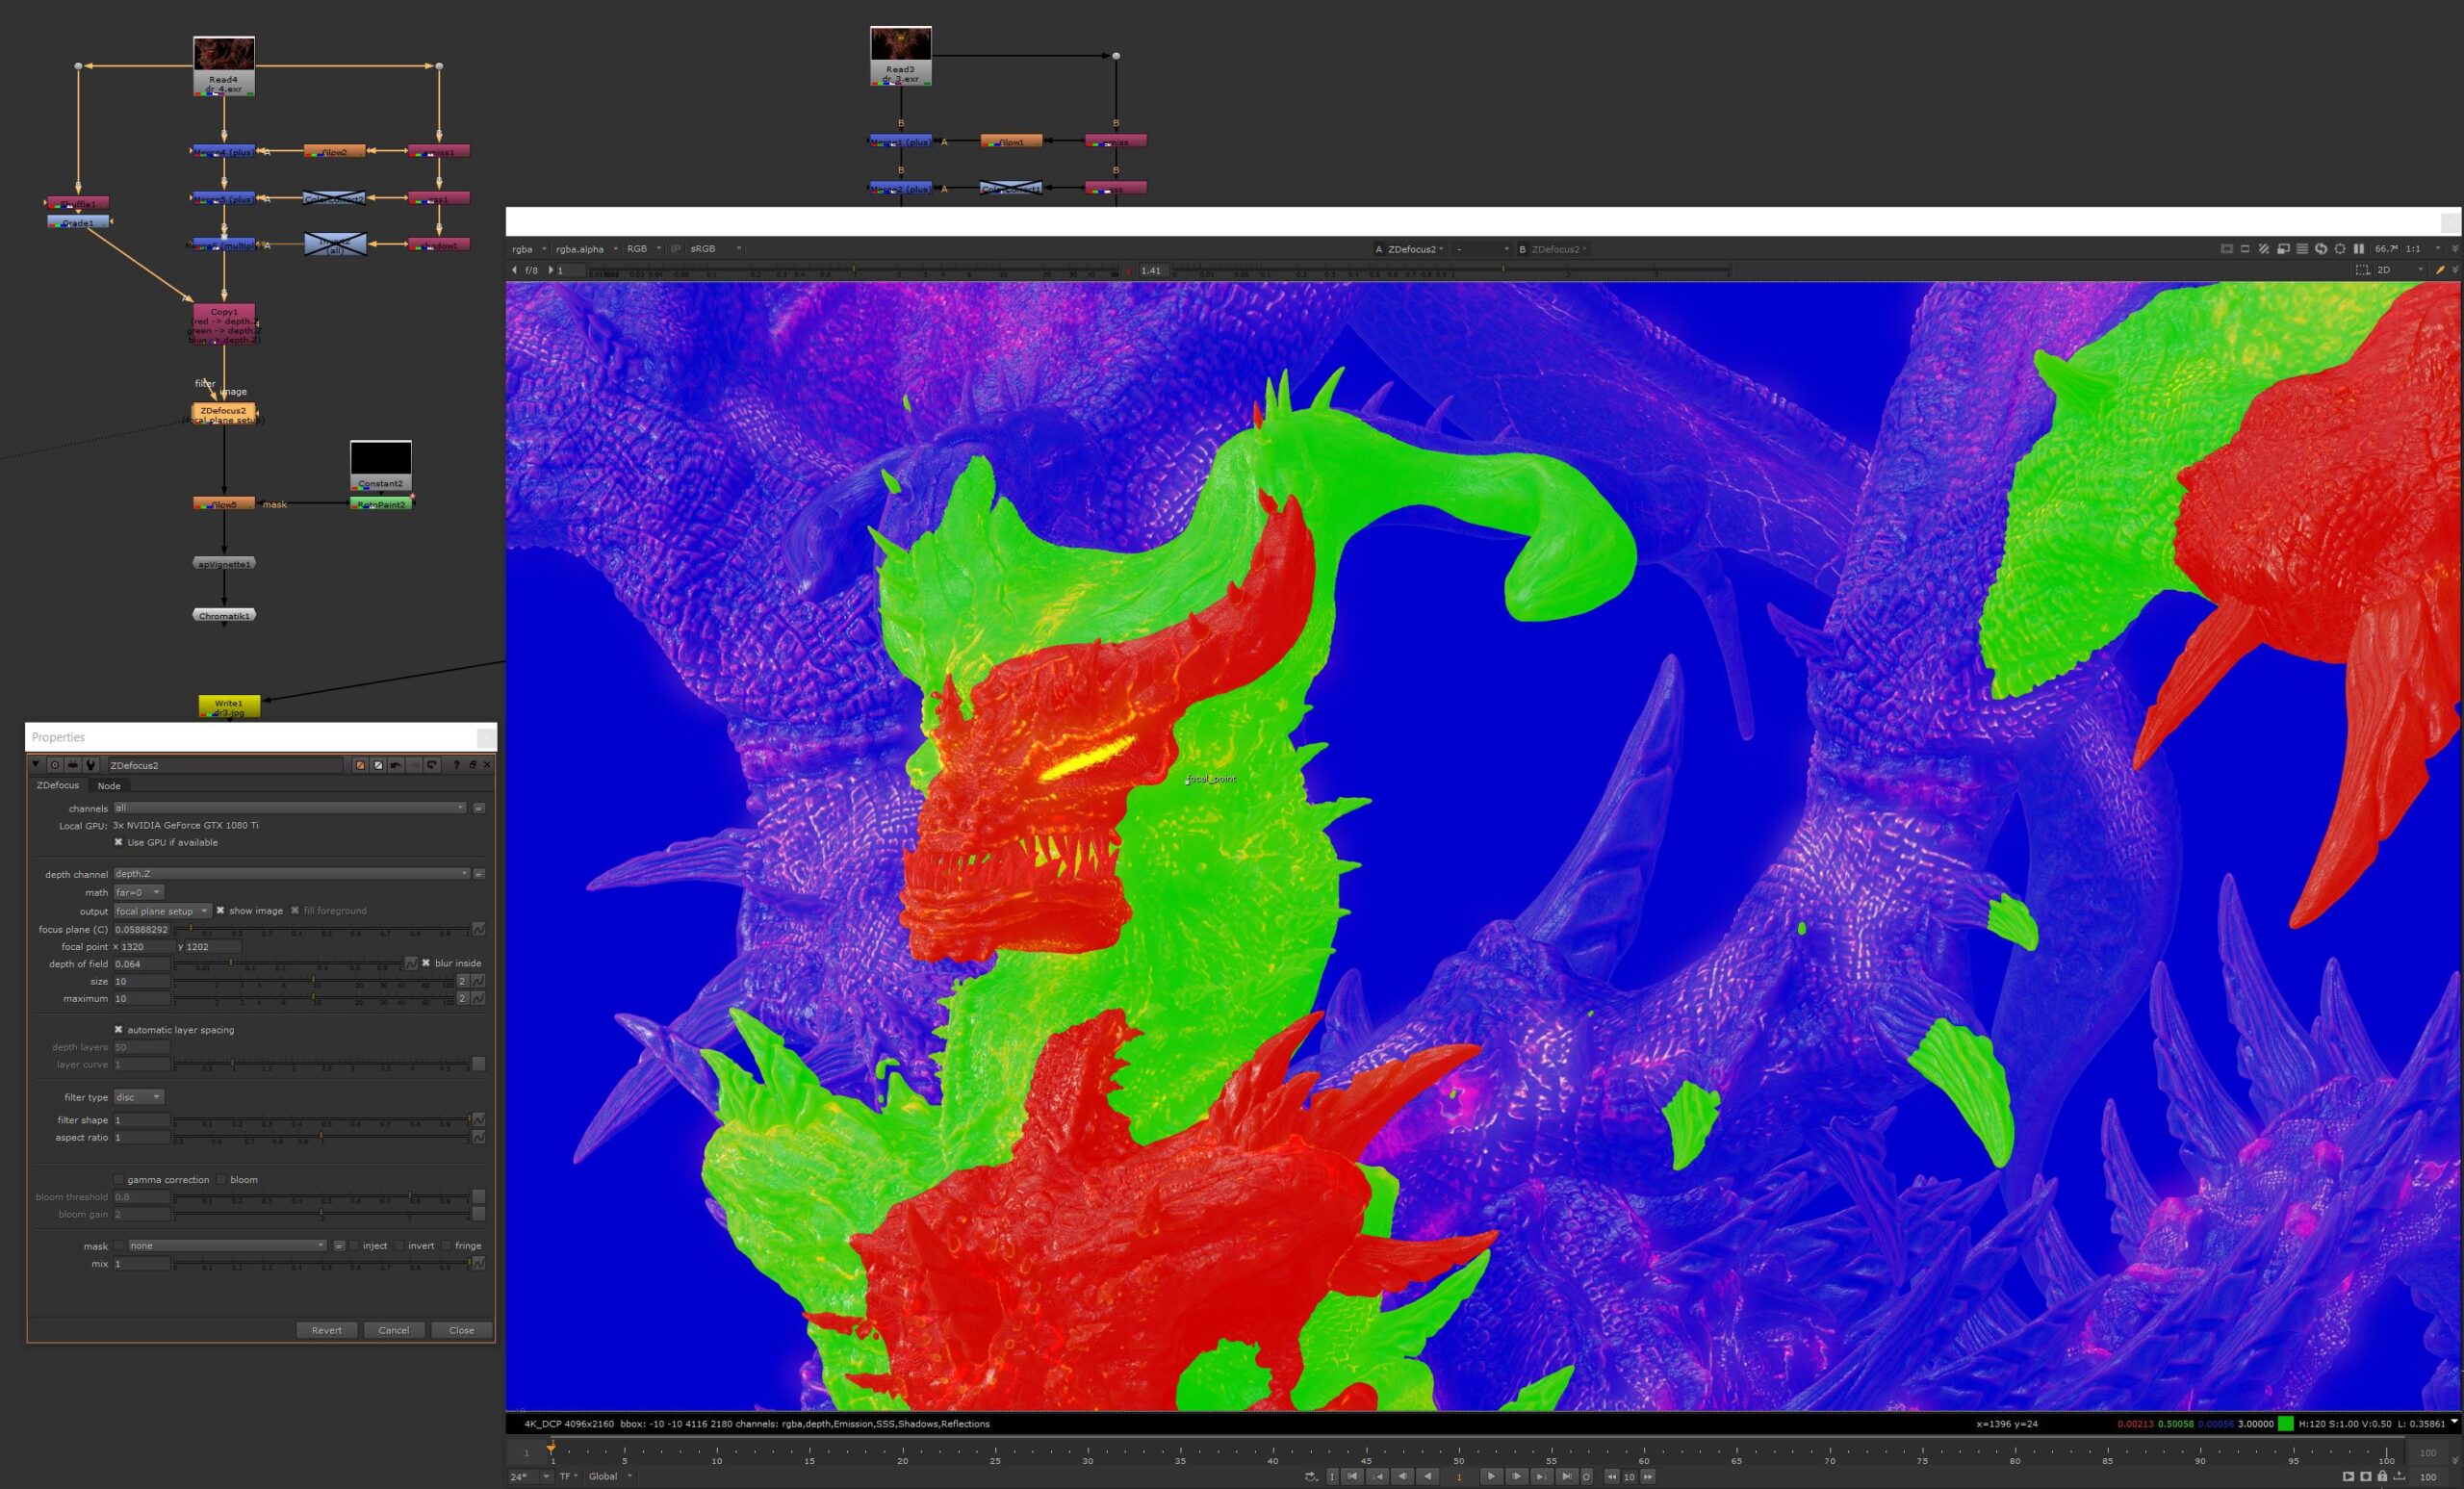Open the viewer rgba layer dropdown
Screen dimensions: 2464x1489
point(529,249)
